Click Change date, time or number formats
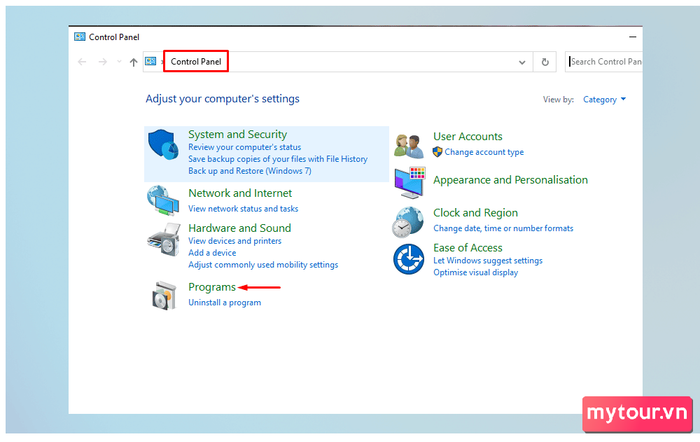Viewport: 700px width, 442px height. coord(503,228)
